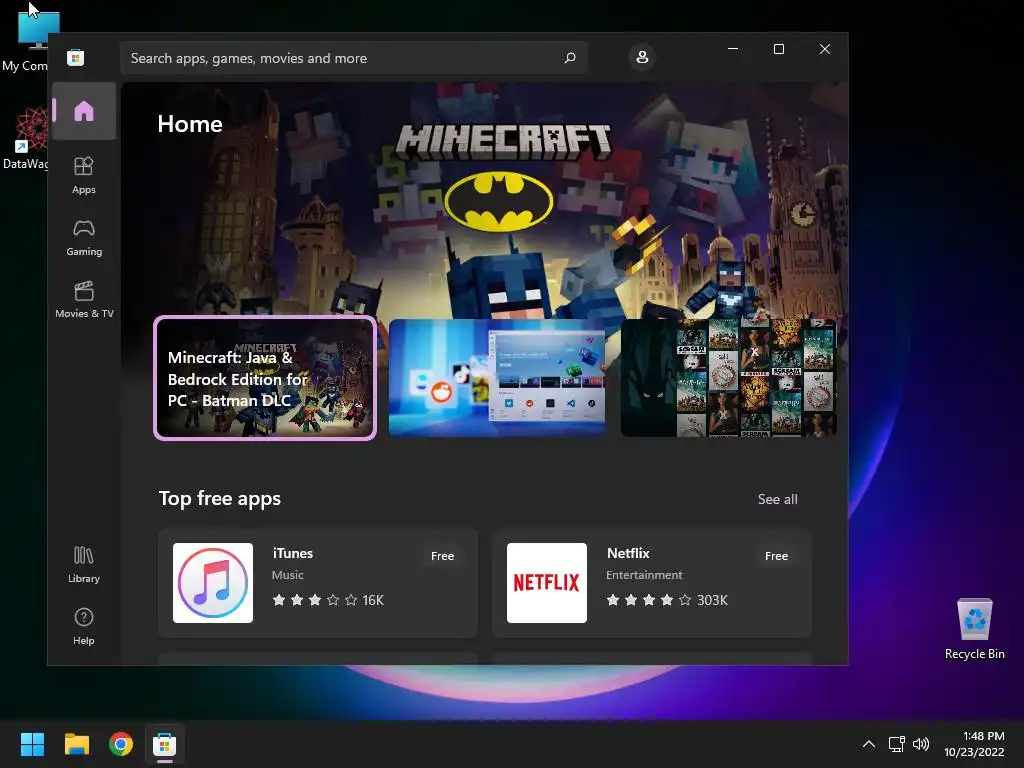The height and width of the screenshot is (768, 1024).
Task: Click the Top free apps heading
Action: (220, 498)
